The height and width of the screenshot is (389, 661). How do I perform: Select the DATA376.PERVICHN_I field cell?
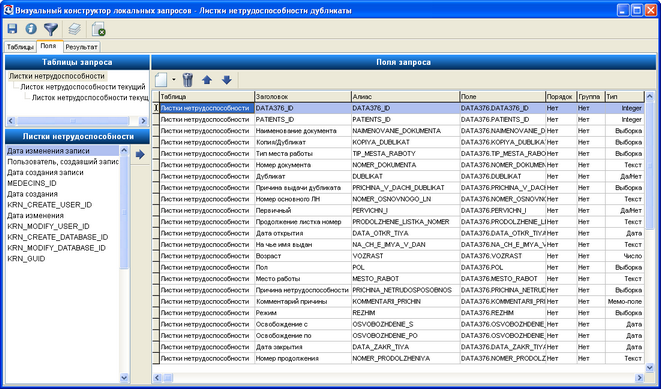[502, 211]
